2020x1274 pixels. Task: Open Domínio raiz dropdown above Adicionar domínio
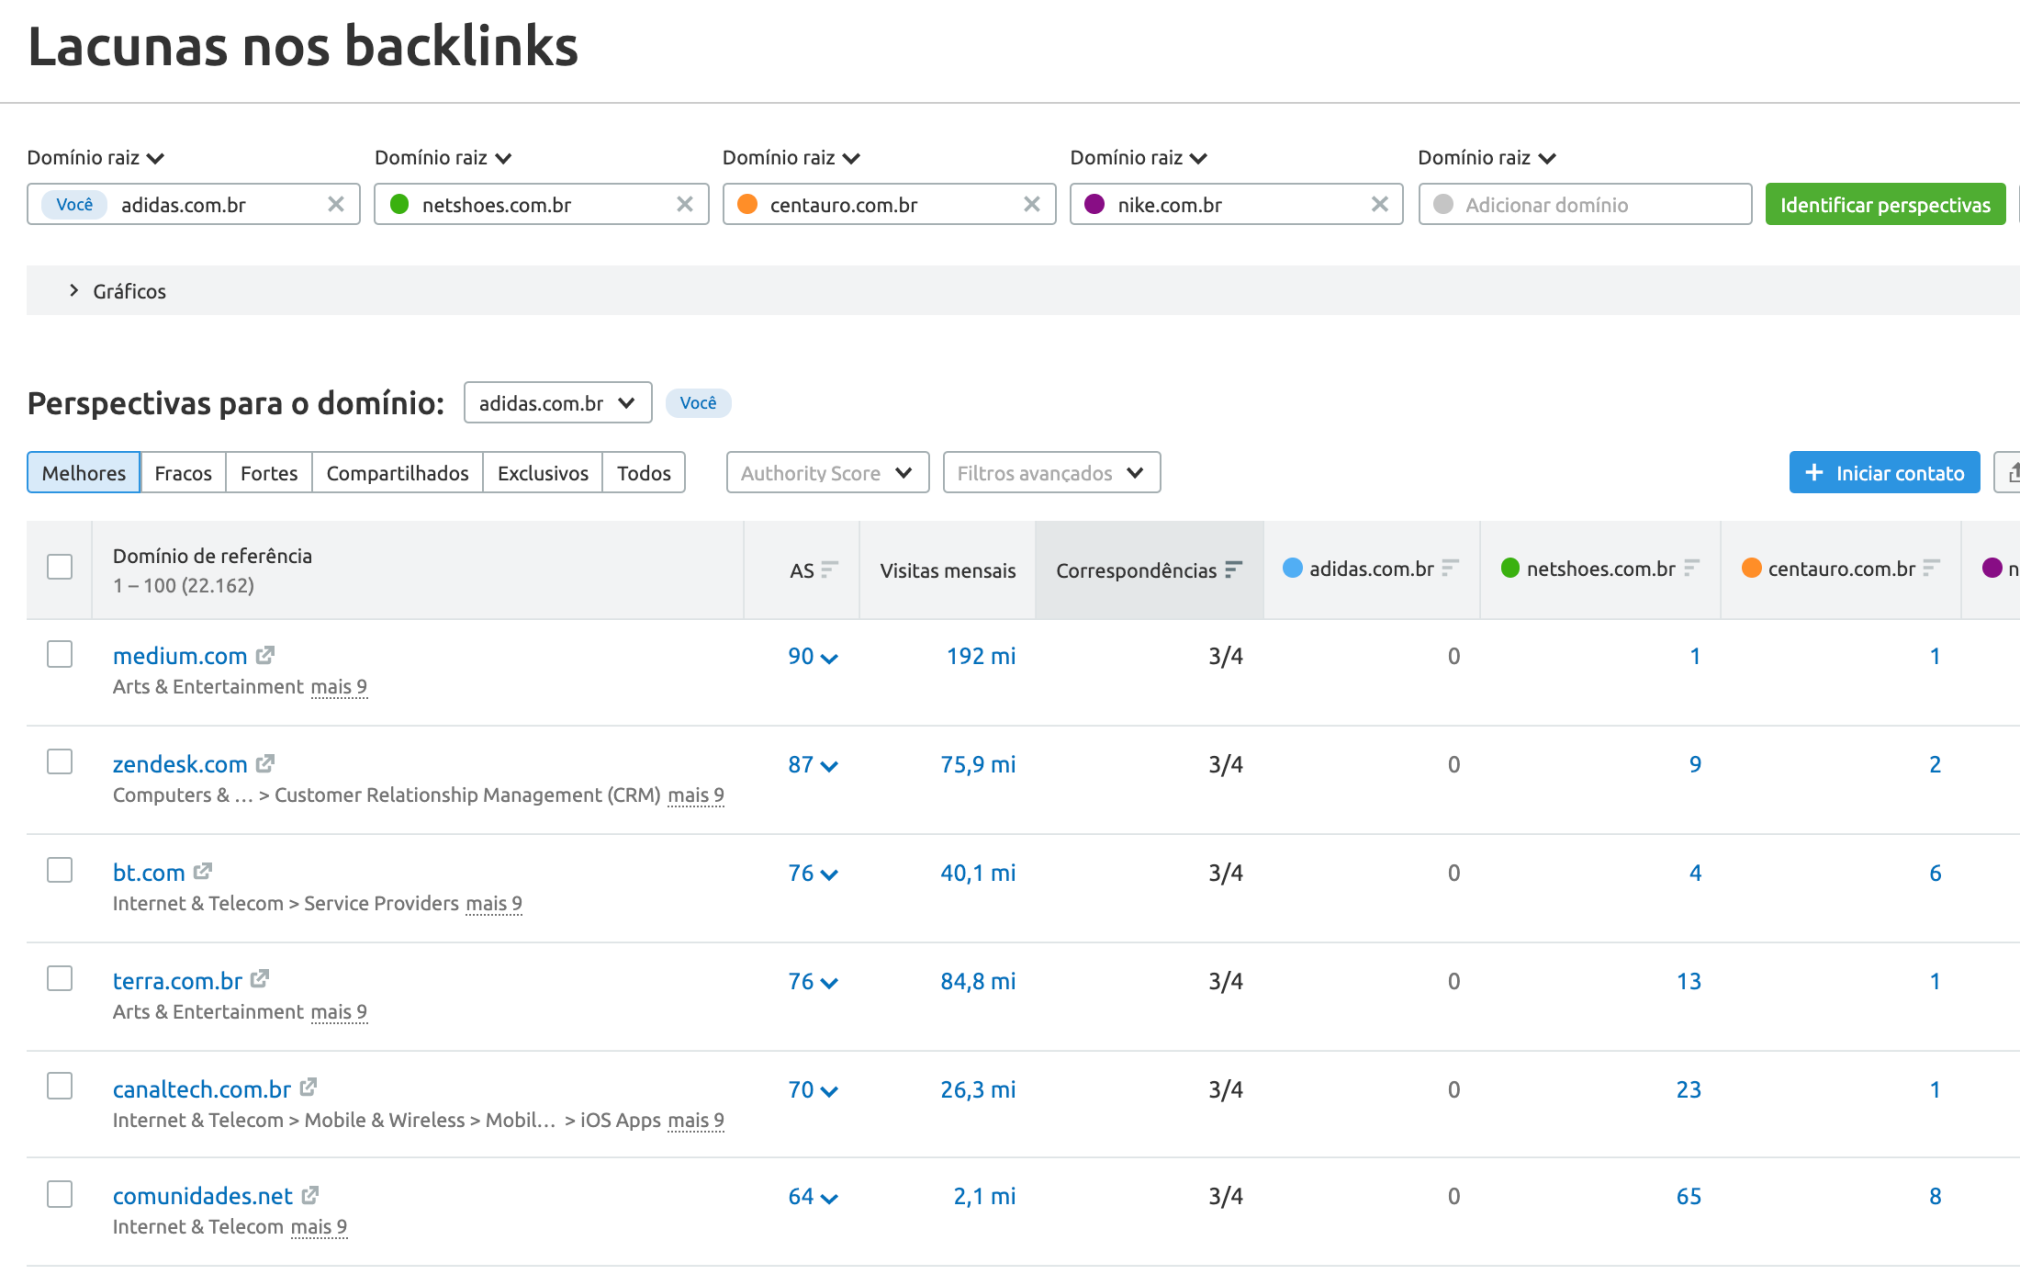(1487, 158)
